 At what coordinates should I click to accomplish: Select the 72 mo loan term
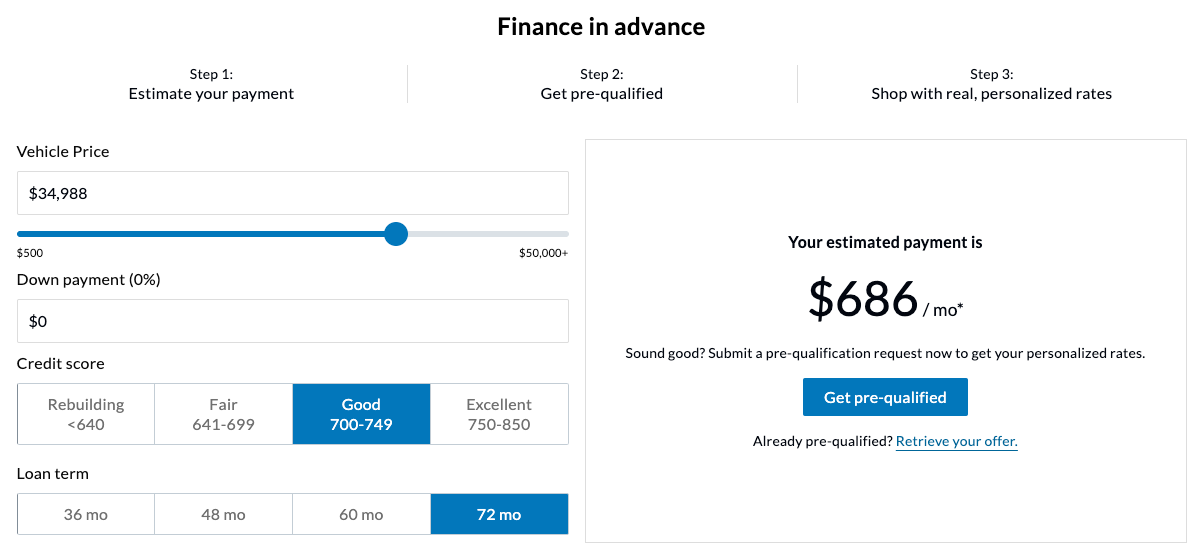(x=499, y=514)
